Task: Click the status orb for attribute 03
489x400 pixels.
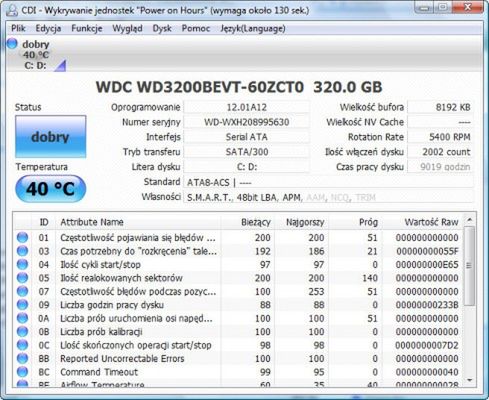Action: coord(22,251)
